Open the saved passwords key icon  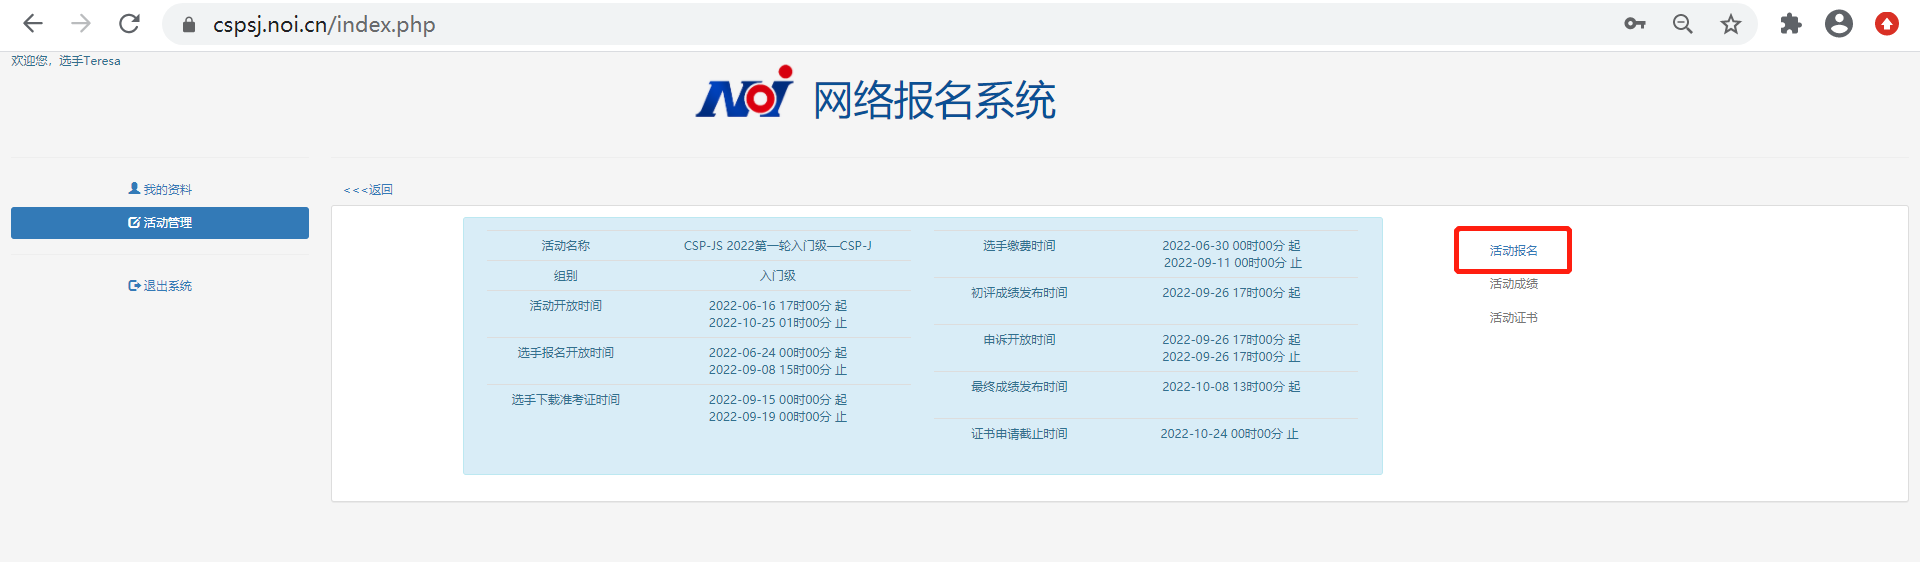coord(1635,24)
